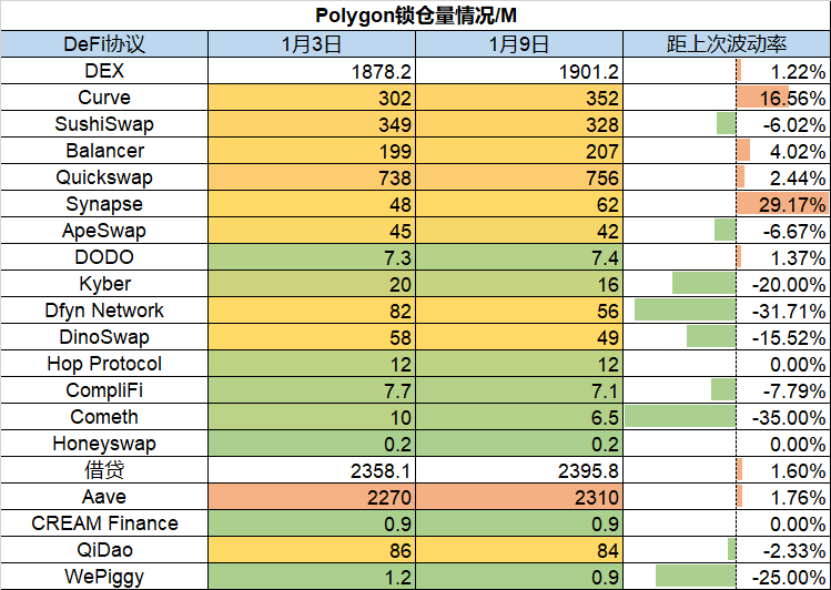Select the 借贷 category row label
Screen dimensions: 831x590
104,470
